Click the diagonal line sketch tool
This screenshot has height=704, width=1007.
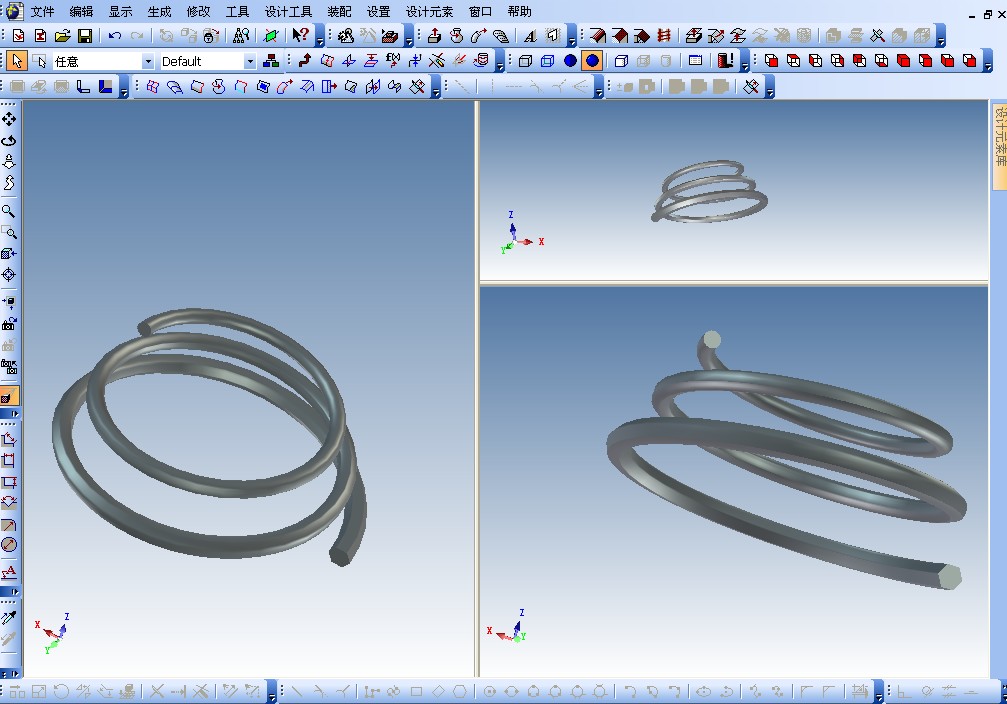(296, 692)
